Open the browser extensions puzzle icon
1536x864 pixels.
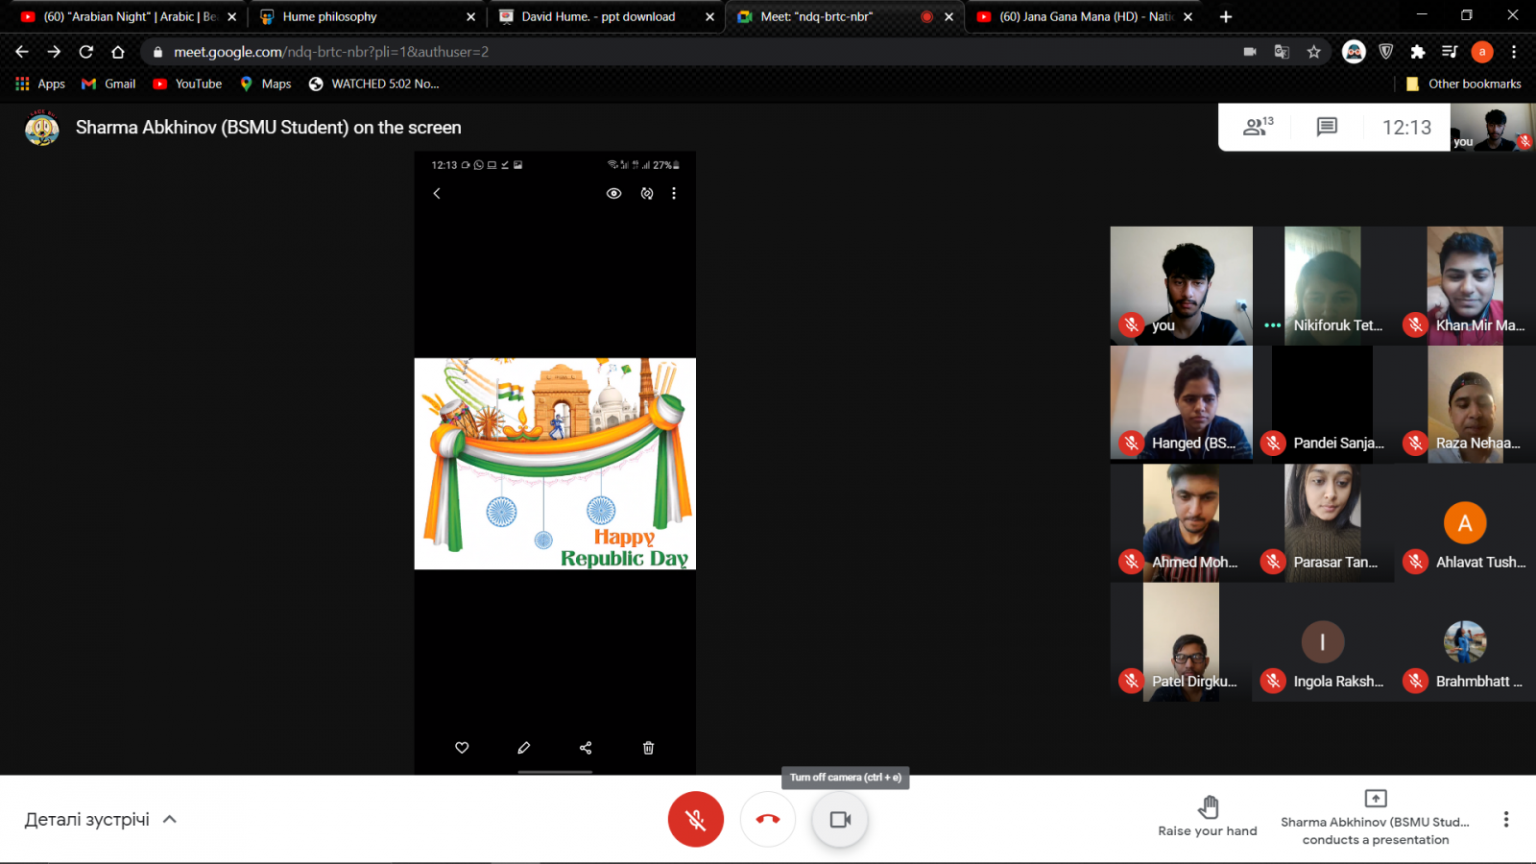click(1417, 52)
